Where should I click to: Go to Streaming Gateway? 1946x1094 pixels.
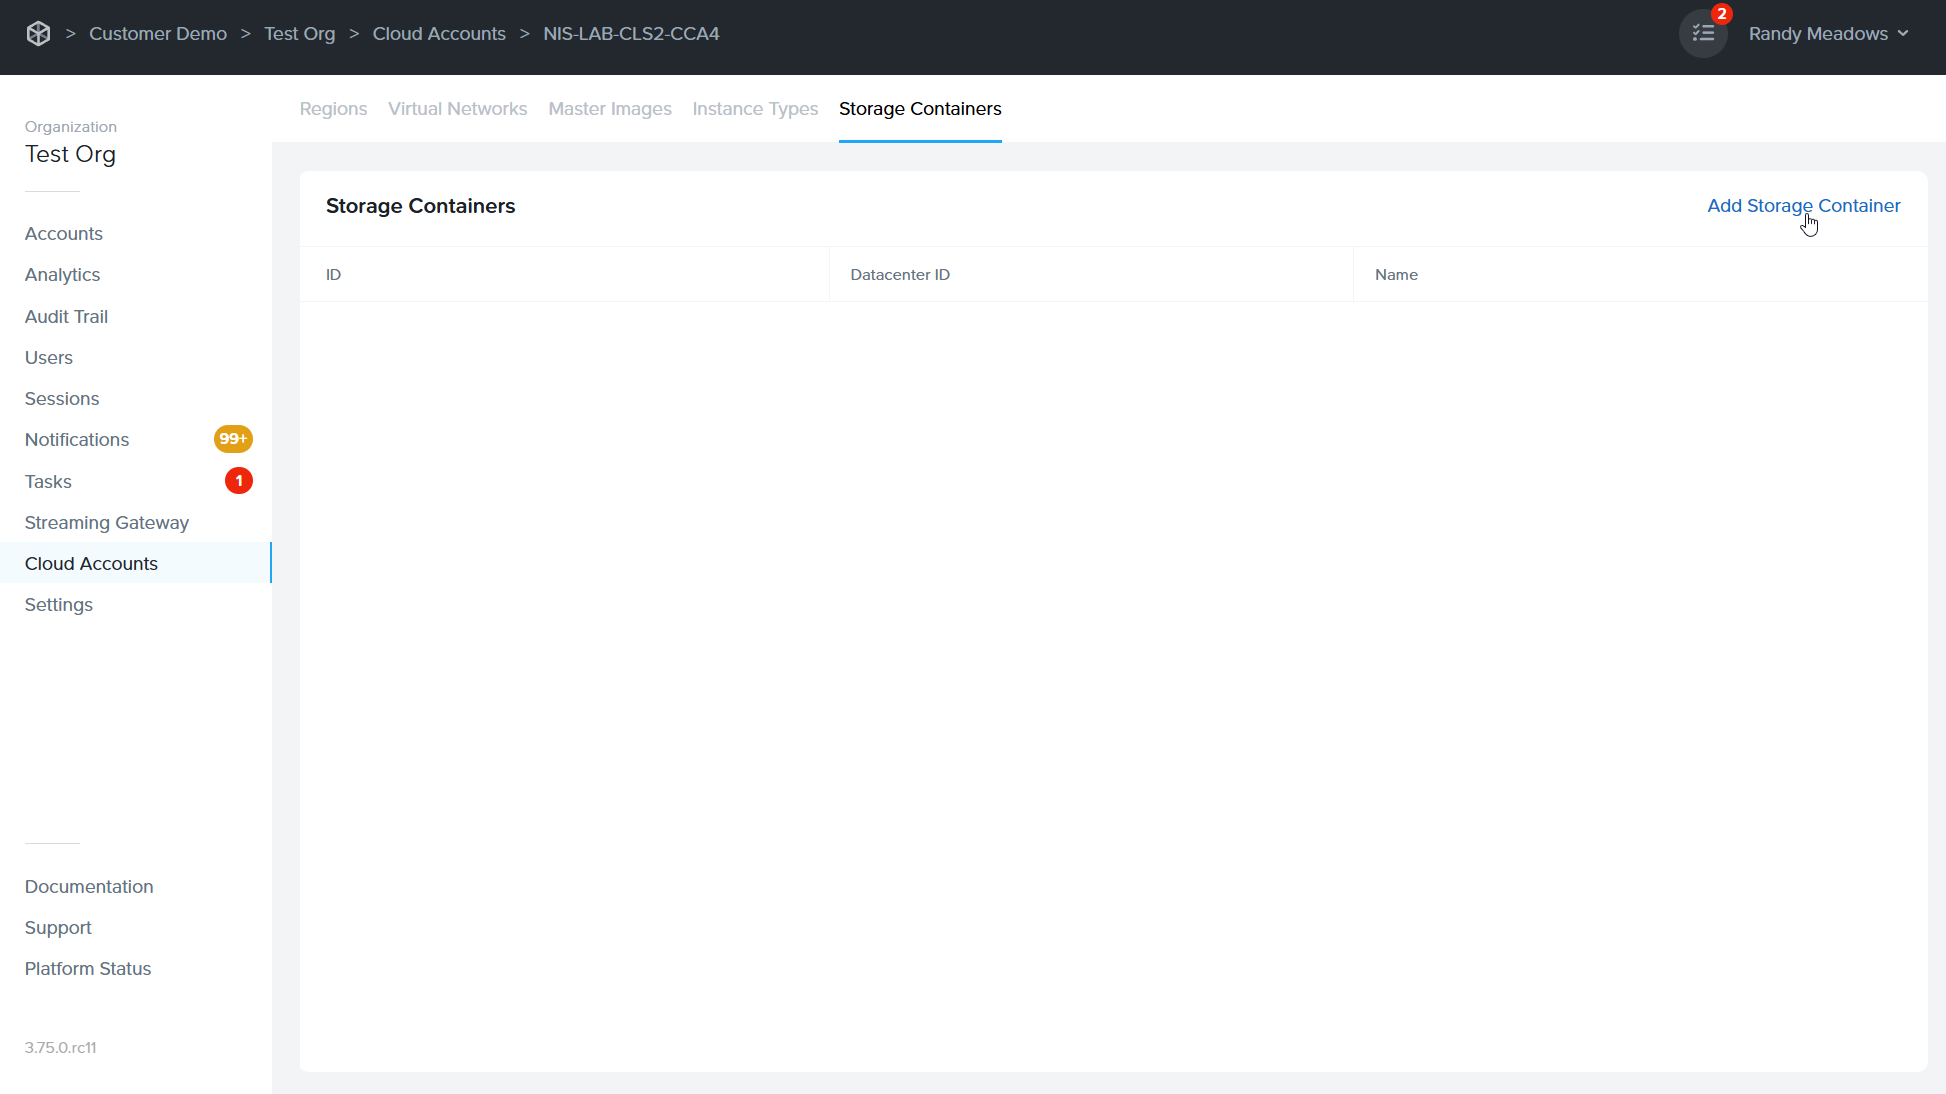[x=106, y=522]
